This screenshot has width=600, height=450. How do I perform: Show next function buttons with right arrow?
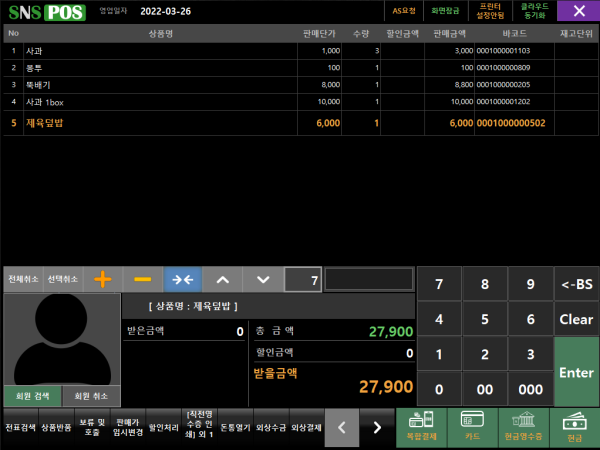[x=377, y=427]
